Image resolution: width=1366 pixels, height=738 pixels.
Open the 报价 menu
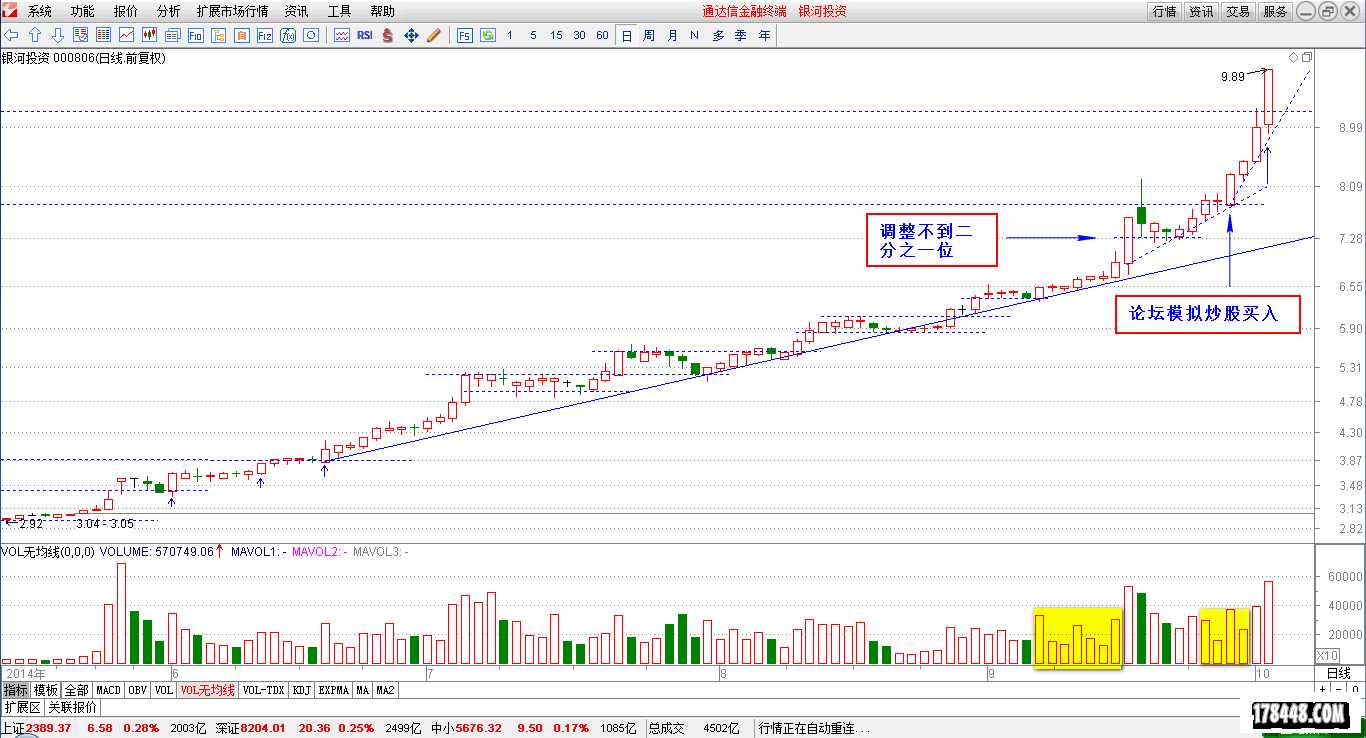[126, 11]
